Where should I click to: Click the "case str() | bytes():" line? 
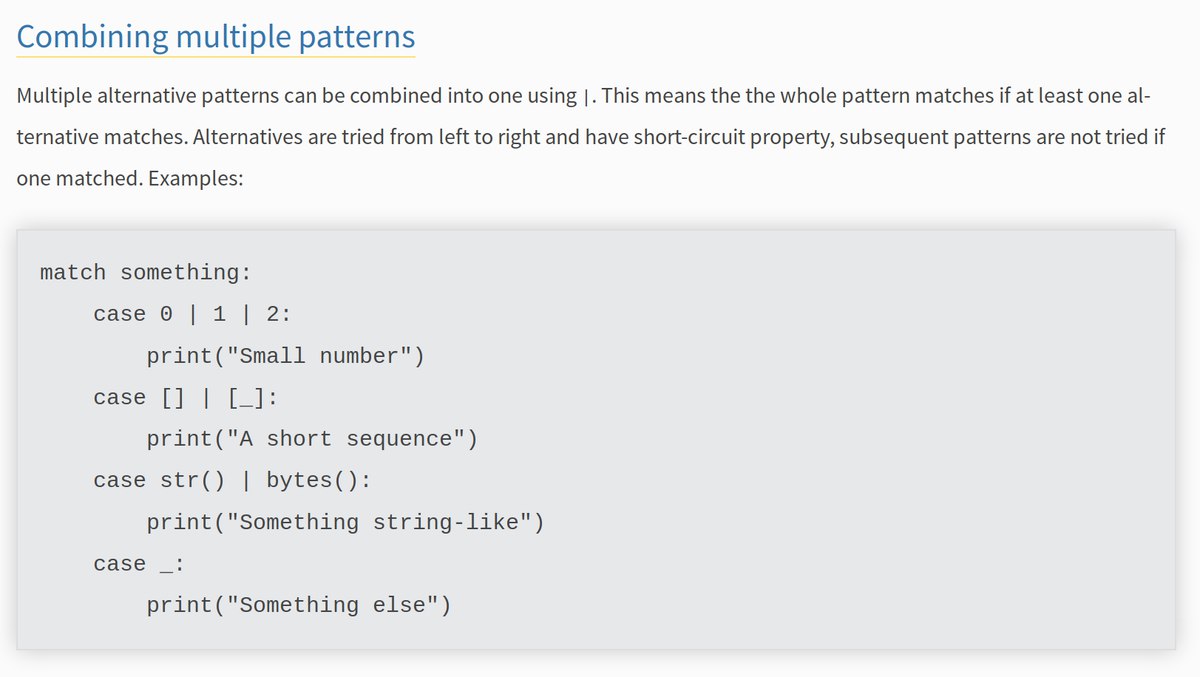pyautogui.click(x=232, y=481)
